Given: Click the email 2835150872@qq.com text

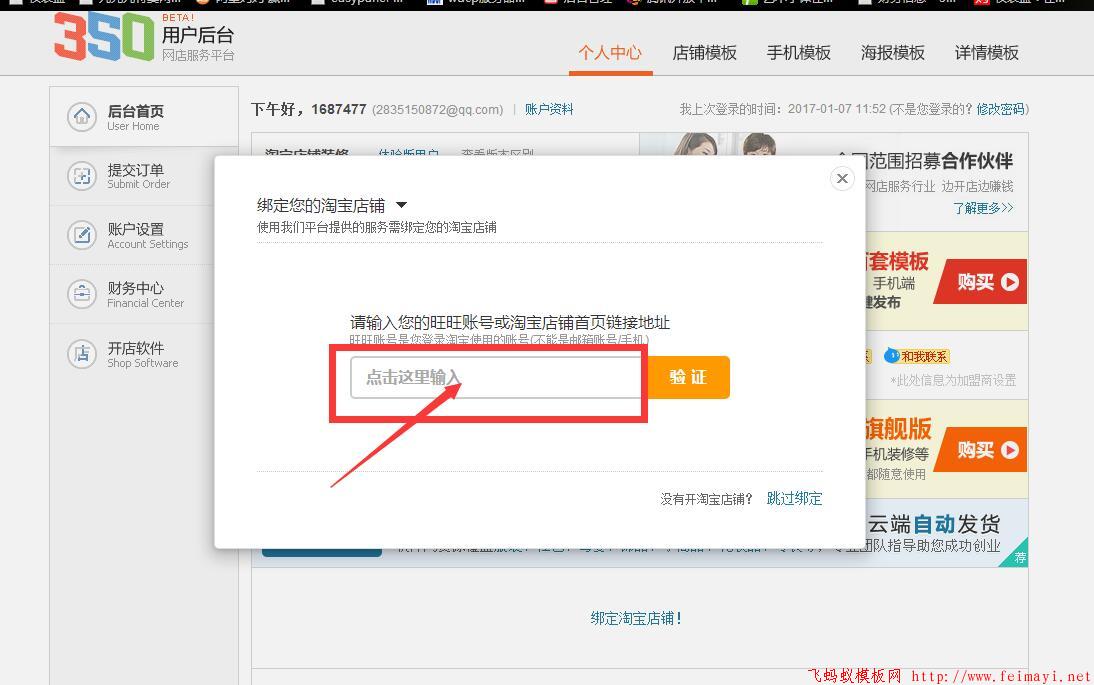Looking at the screenshot, I should point(437,110).
